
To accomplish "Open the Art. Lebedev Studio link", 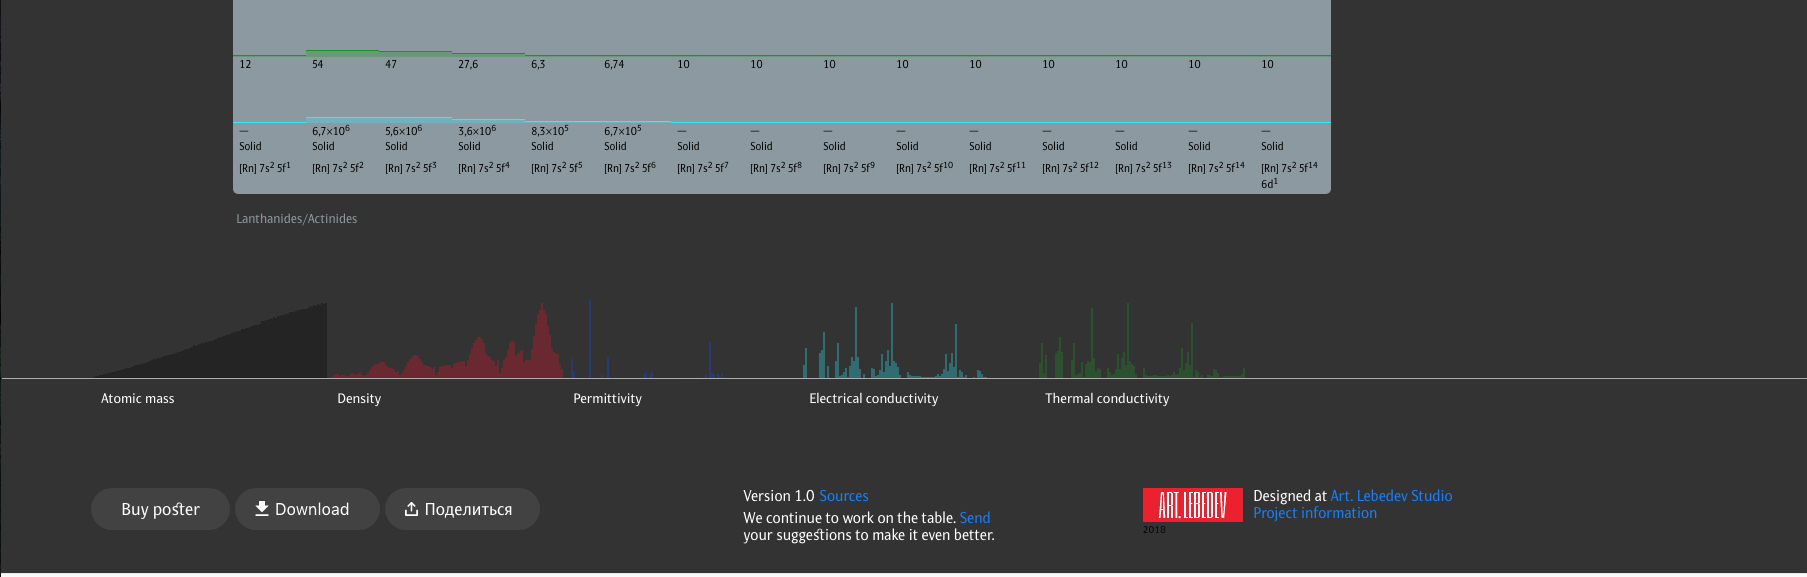I will [x=1390, y=496].
